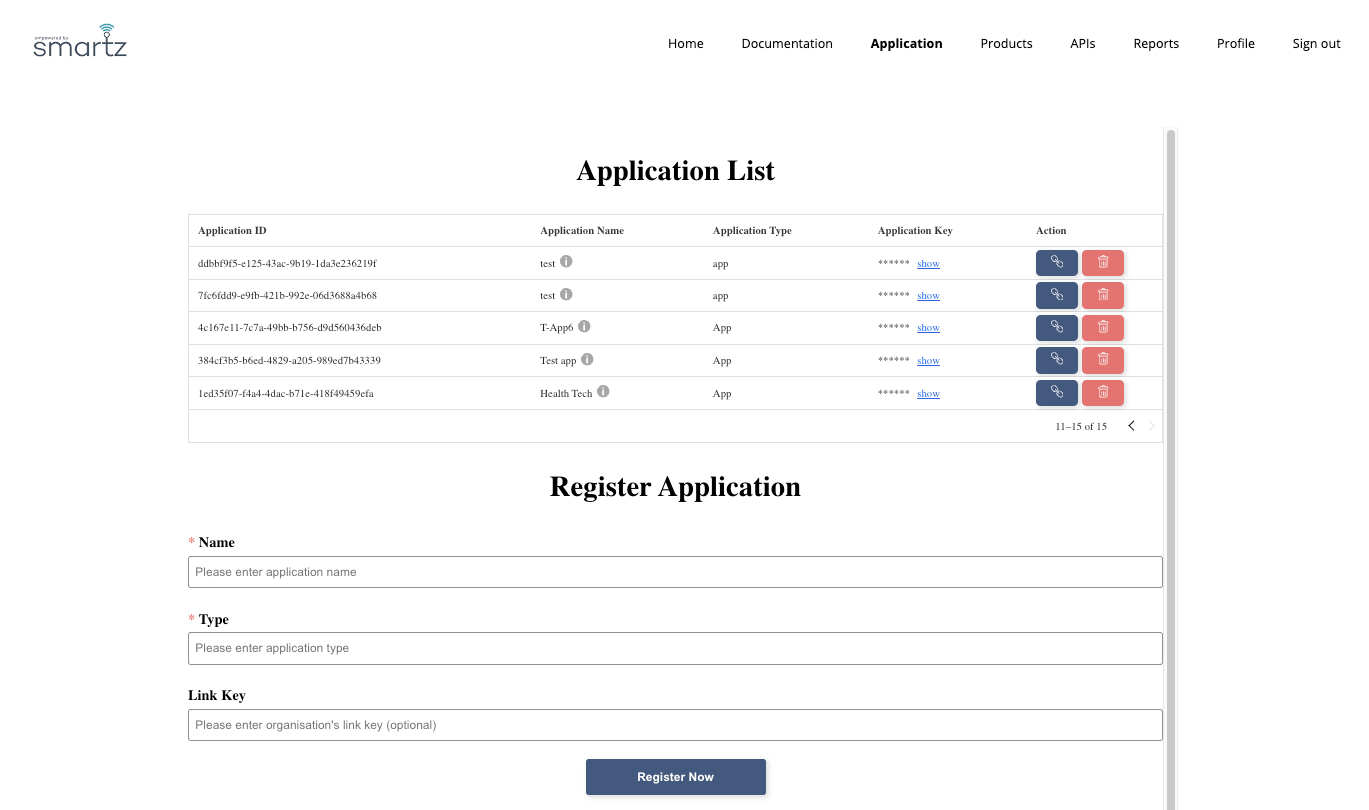Click the Smartz logo
Screen dimensions: 1369x810
coord(80,41)
